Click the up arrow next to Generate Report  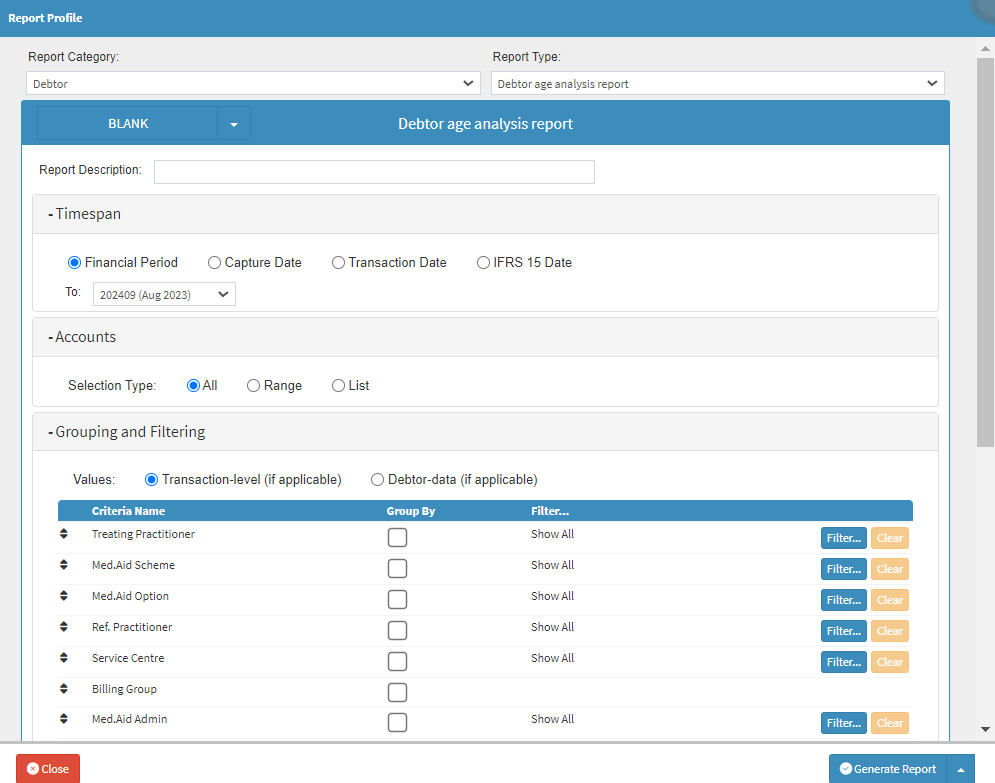point(960,769)
